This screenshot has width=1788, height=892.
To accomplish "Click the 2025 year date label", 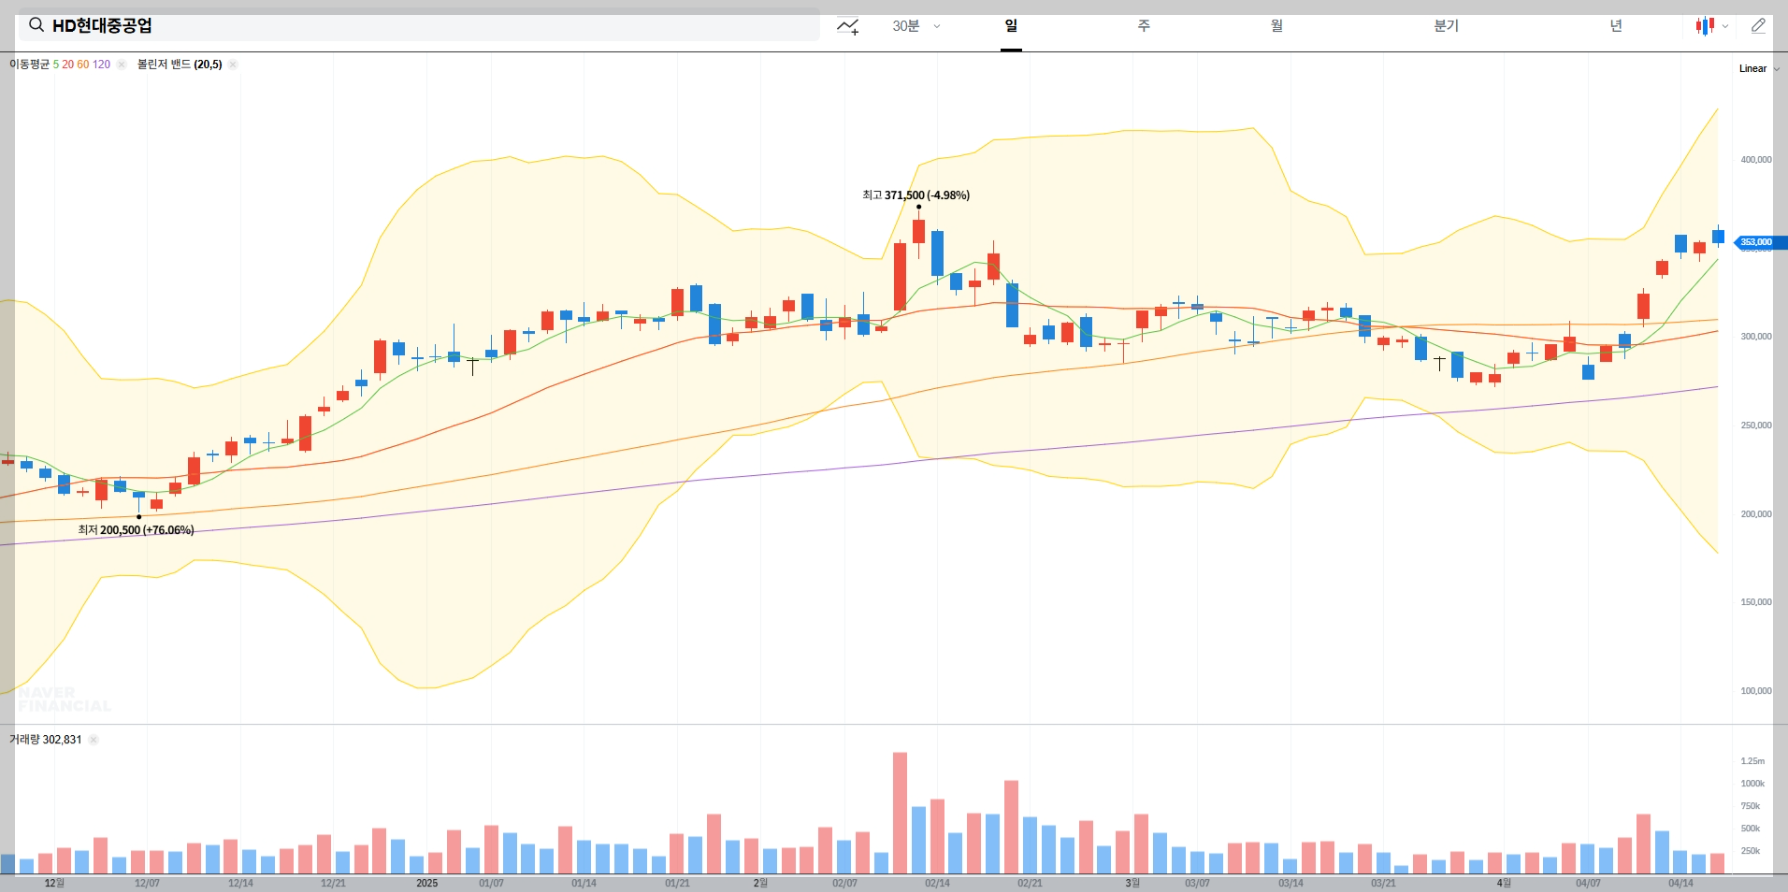I will coord(427,883).
